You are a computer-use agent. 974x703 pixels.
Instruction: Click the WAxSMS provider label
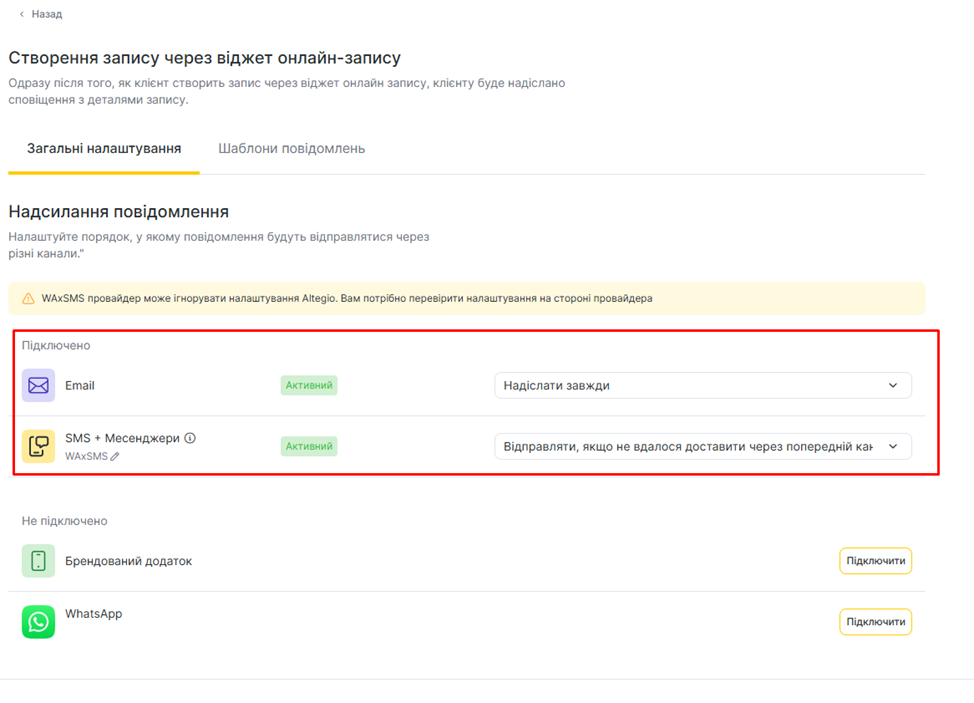86,456
